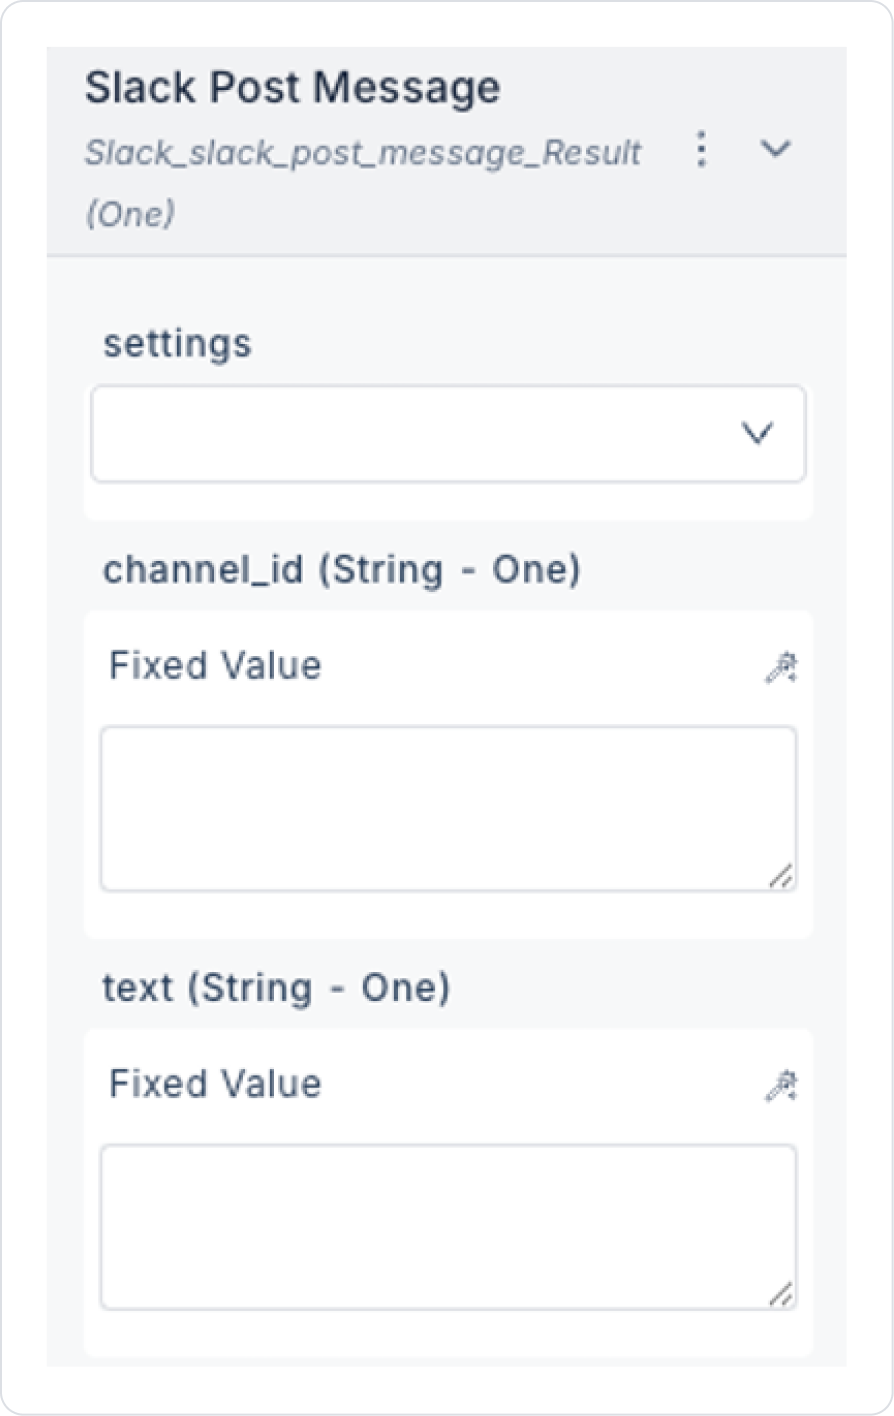
Task: Click the magic wand icon for channel_id
Action: click(x=781, y=667)
